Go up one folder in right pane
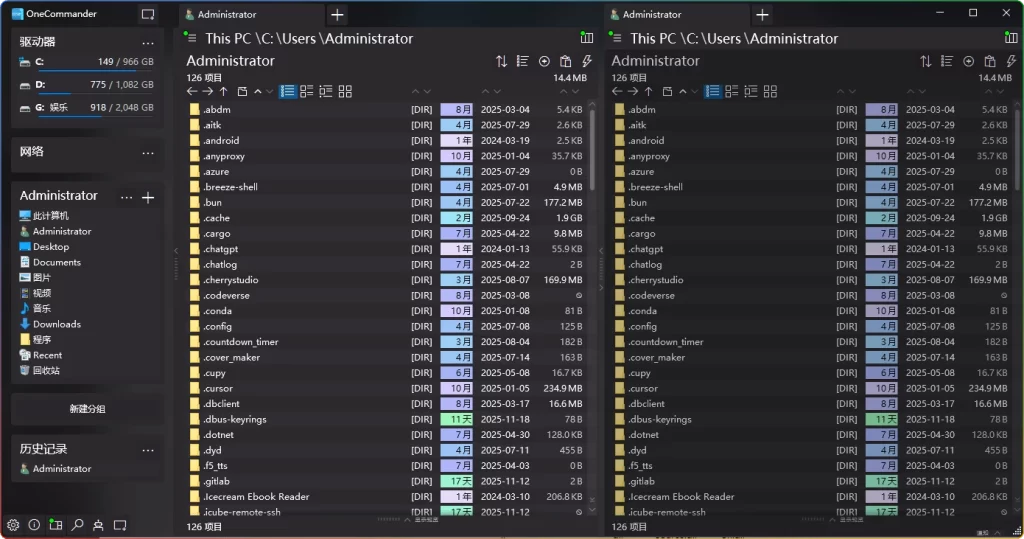The image size is (1024, 539). click(648, 91)
